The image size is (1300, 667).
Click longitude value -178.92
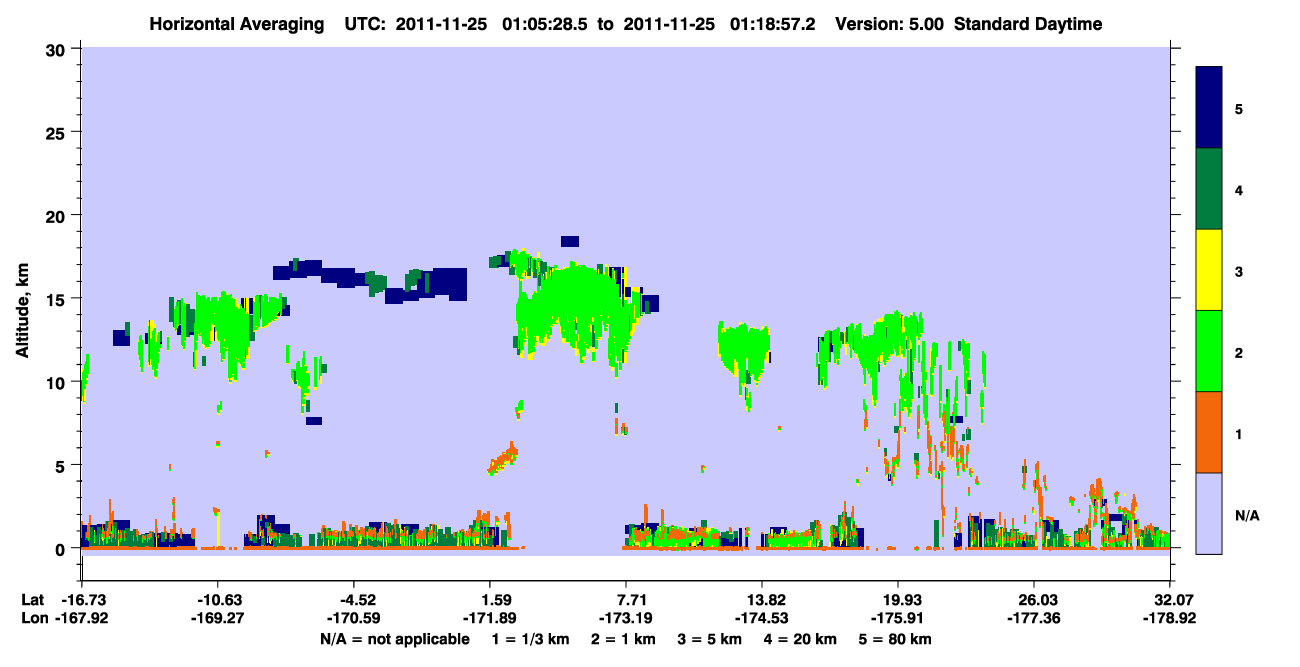(x=1170, y=618)
